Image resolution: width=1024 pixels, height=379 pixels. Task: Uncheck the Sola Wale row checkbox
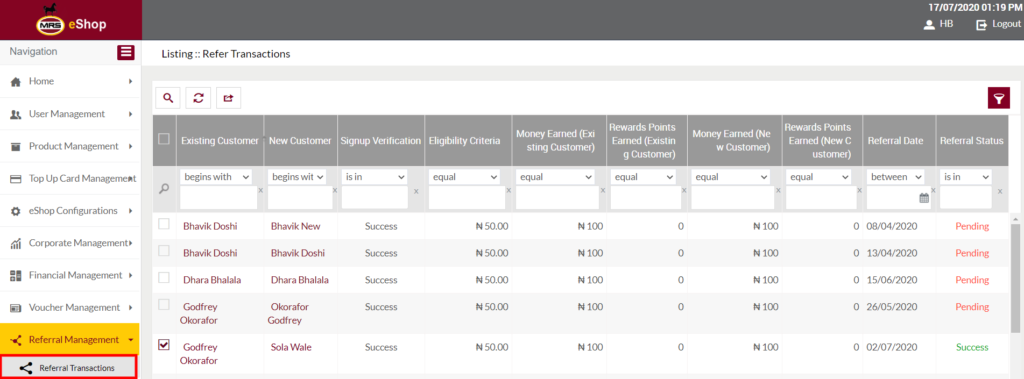coord(164,344)
